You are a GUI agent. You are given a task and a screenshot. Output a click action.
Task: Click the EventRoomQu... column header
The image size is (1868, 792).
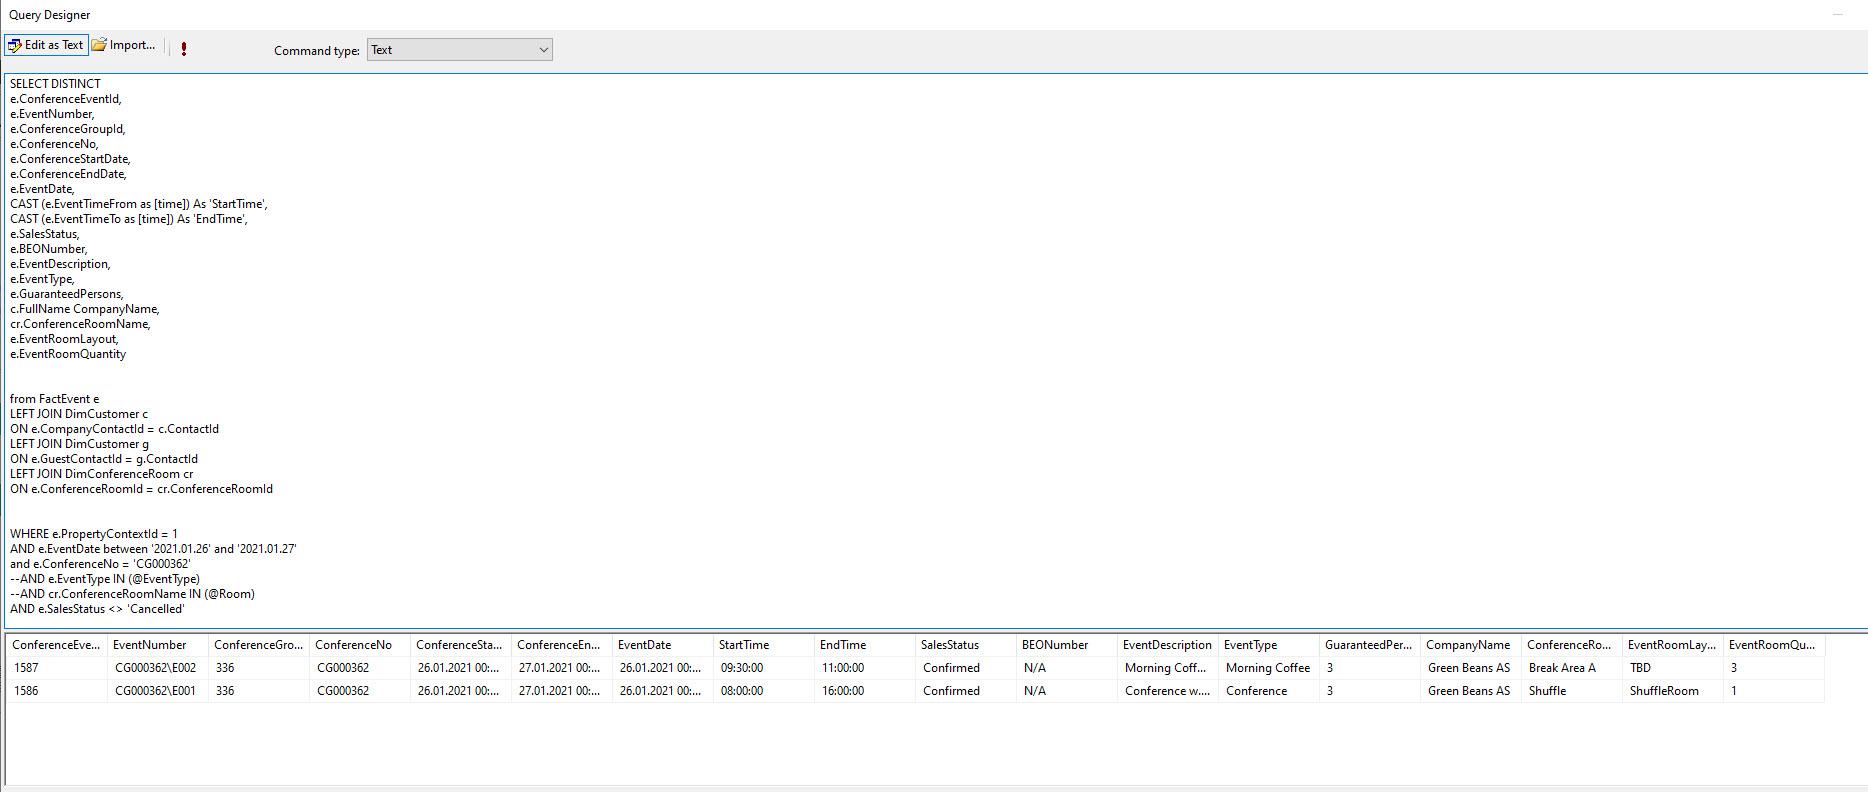click(1774, 645)
